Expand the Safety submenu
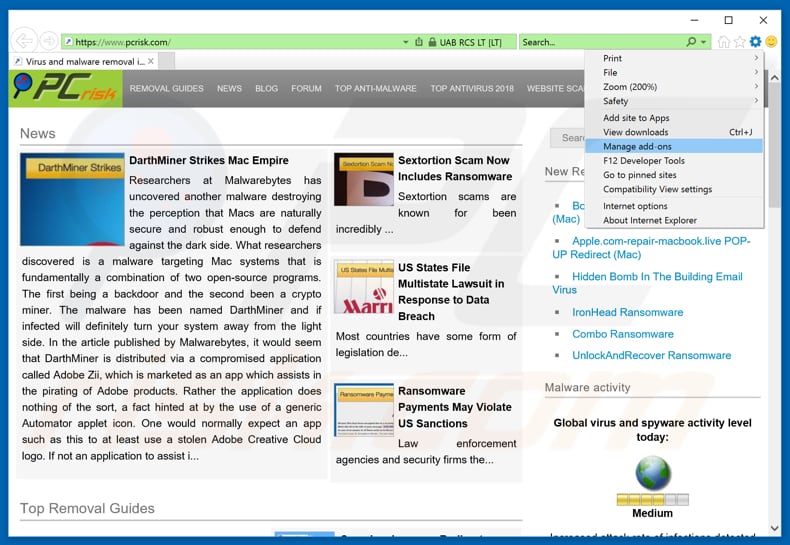 674,101
